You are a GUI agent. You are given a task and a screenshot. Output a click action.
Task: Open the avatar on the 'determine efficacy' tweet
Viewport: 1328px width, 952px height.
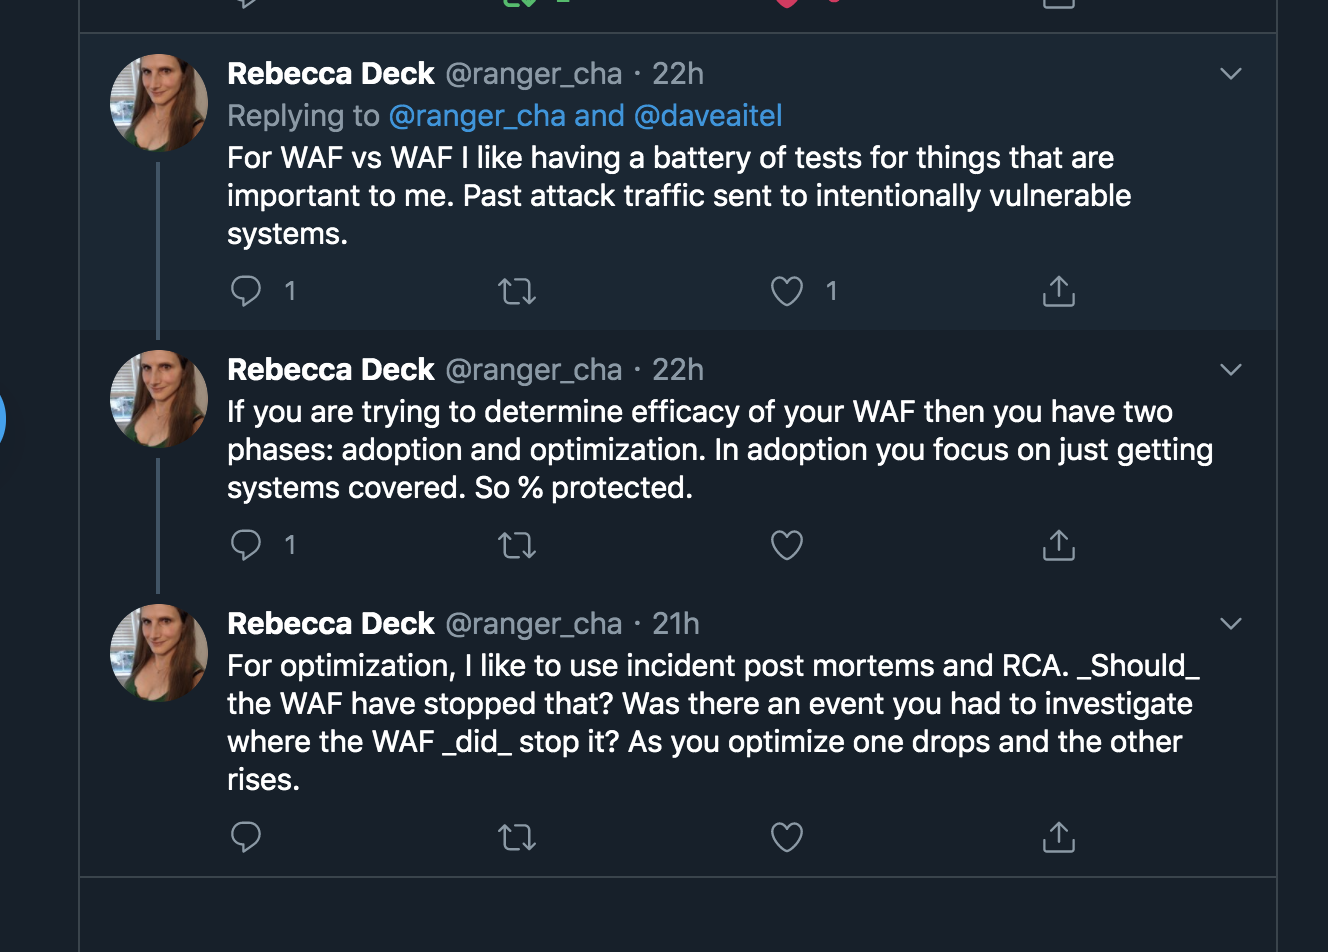coord(159,398)
